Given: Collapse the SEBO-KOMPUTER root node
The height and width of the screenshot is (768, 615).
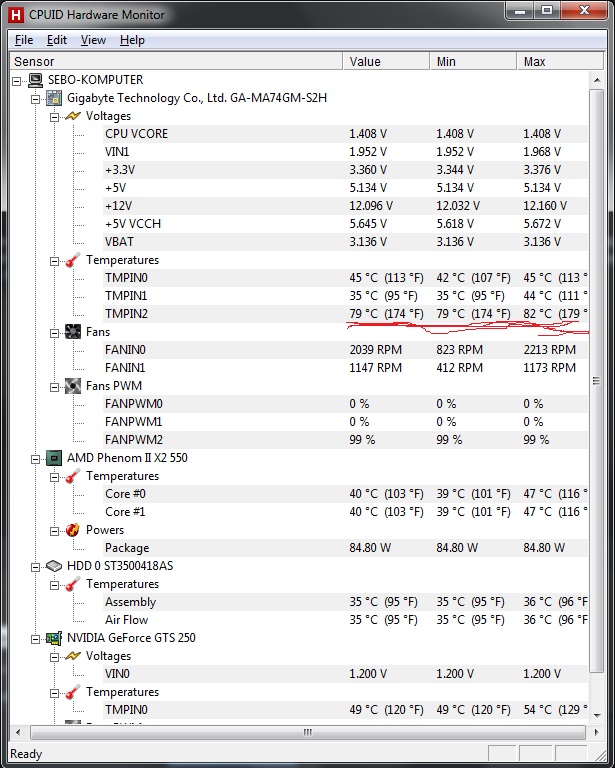Looking at the screenshot, I should [x=17, y=81].
